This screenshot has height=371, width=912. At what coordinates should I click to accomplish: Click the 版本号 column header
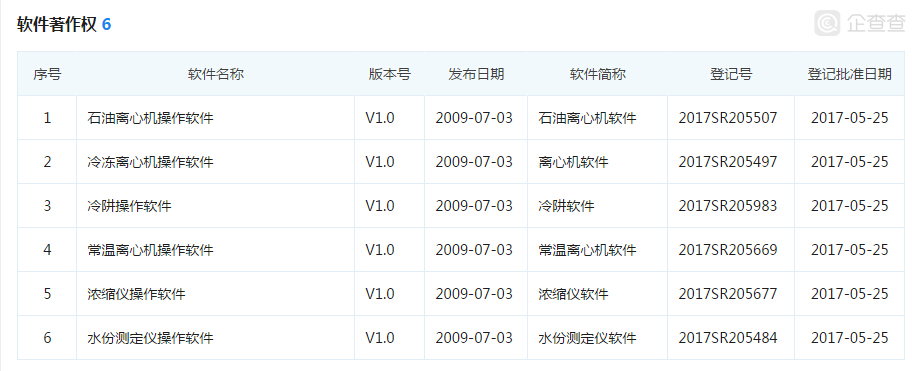pos(390,74)
